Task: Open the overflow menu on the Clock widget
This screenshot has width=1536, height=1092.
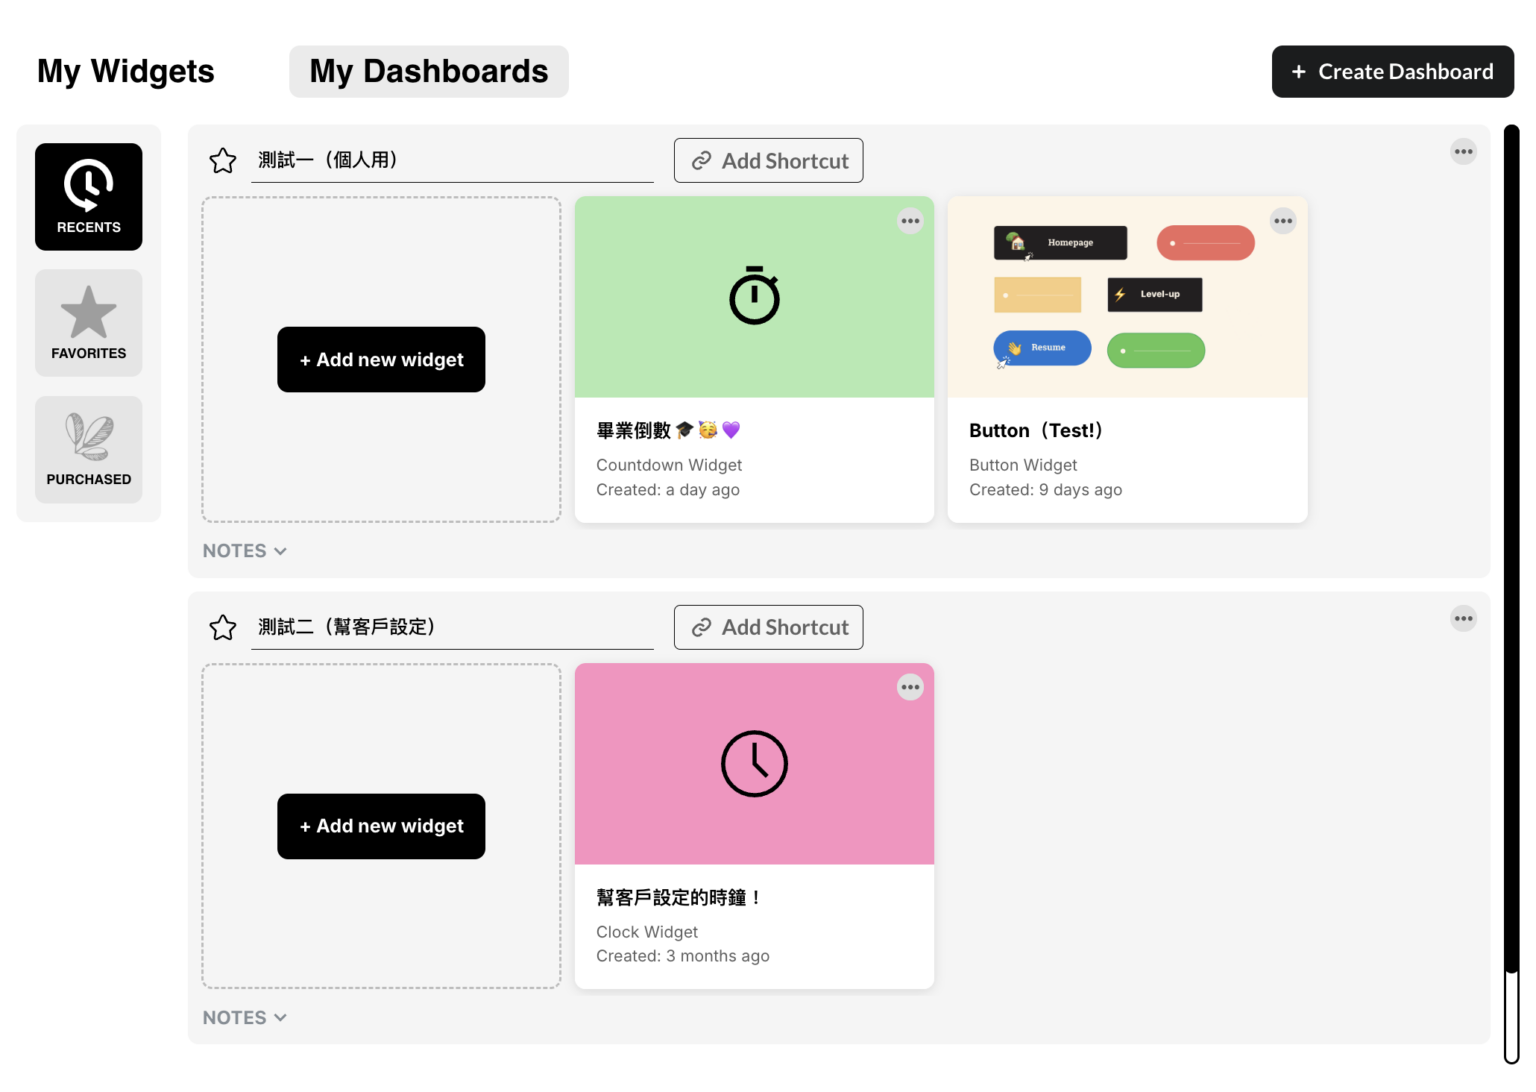Action: [x=910, y=687]
